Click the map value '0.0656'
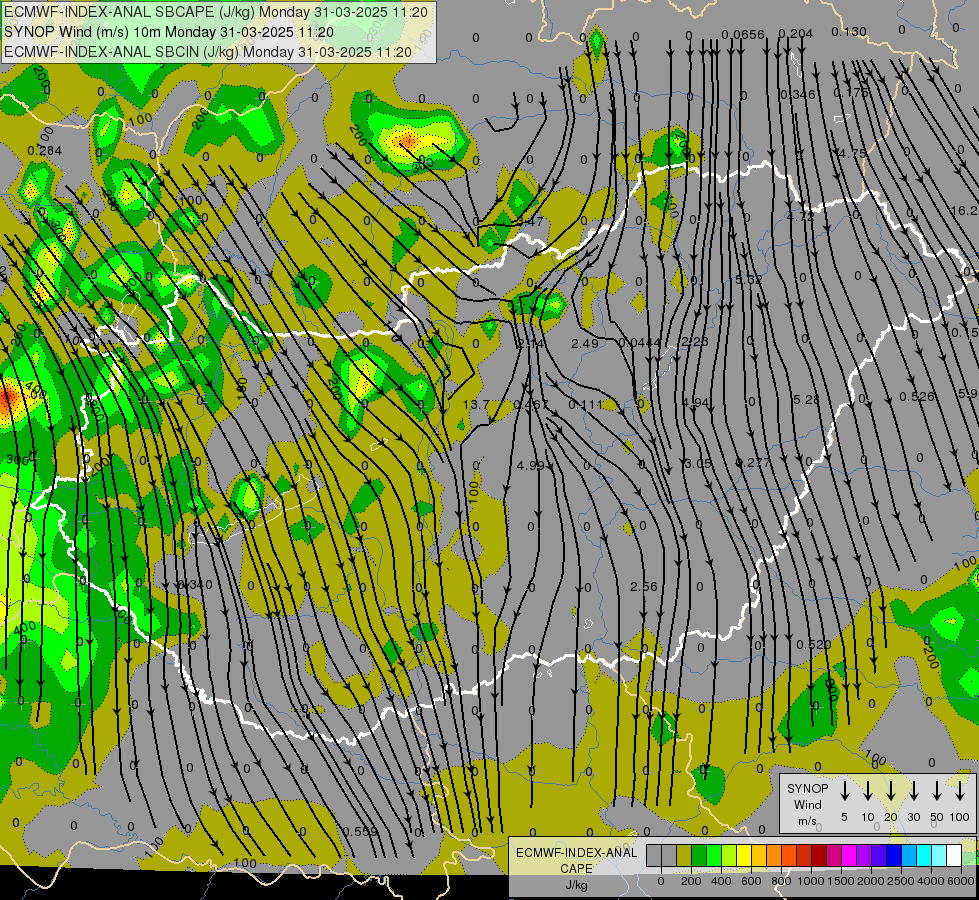 point(743,34)
